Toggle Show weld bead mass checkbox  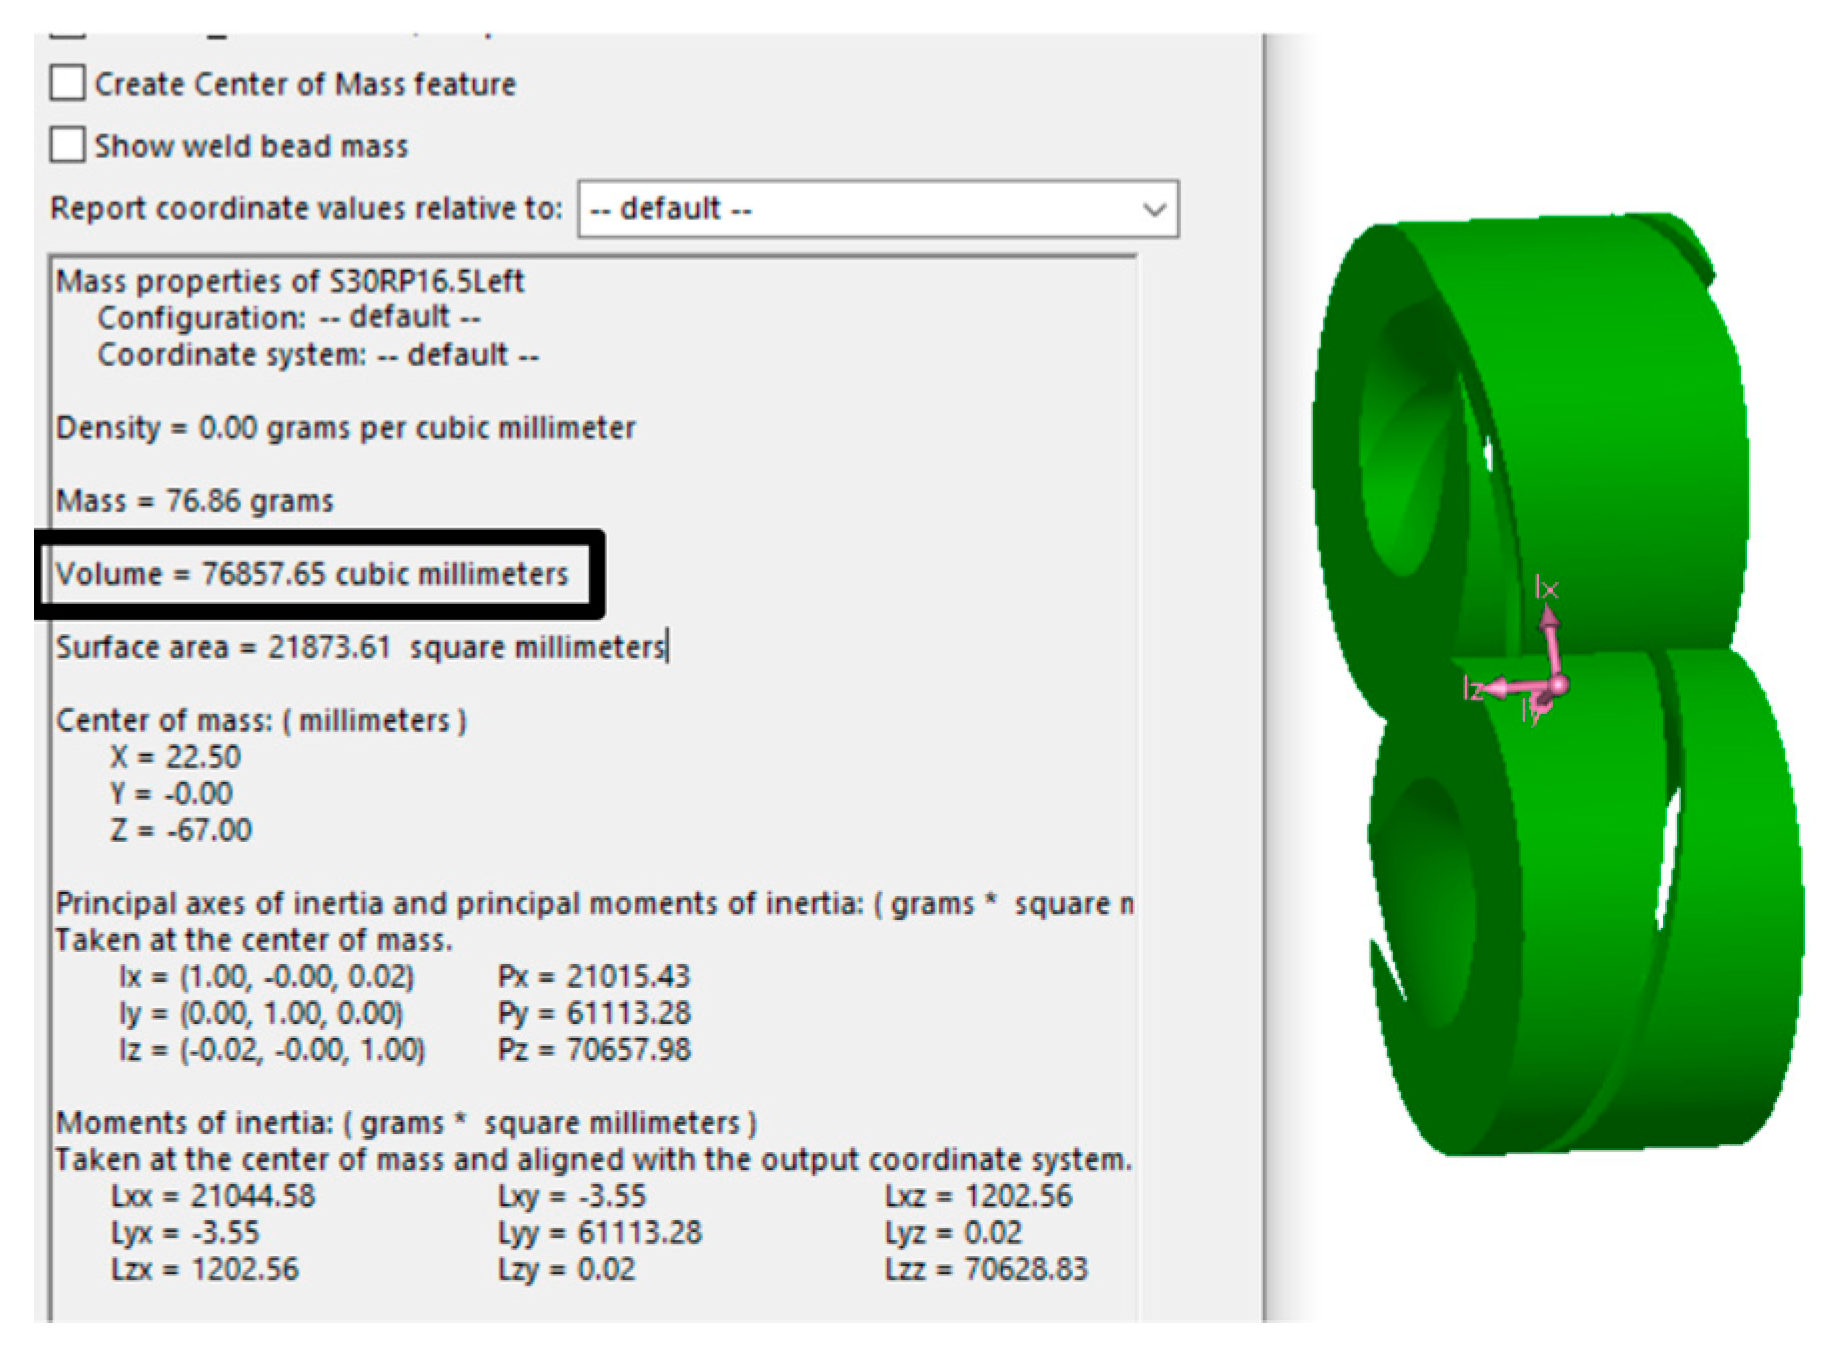point(68,145)
